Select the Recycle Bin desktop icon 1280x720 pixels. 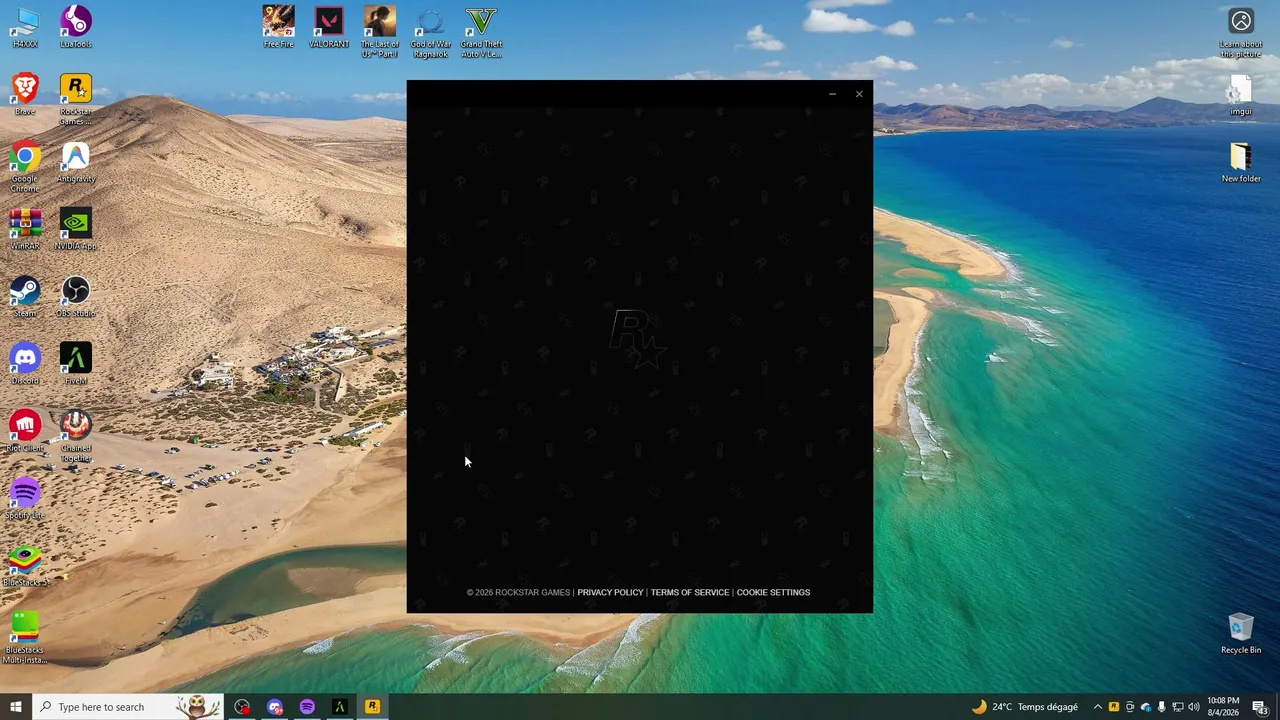1241,634
